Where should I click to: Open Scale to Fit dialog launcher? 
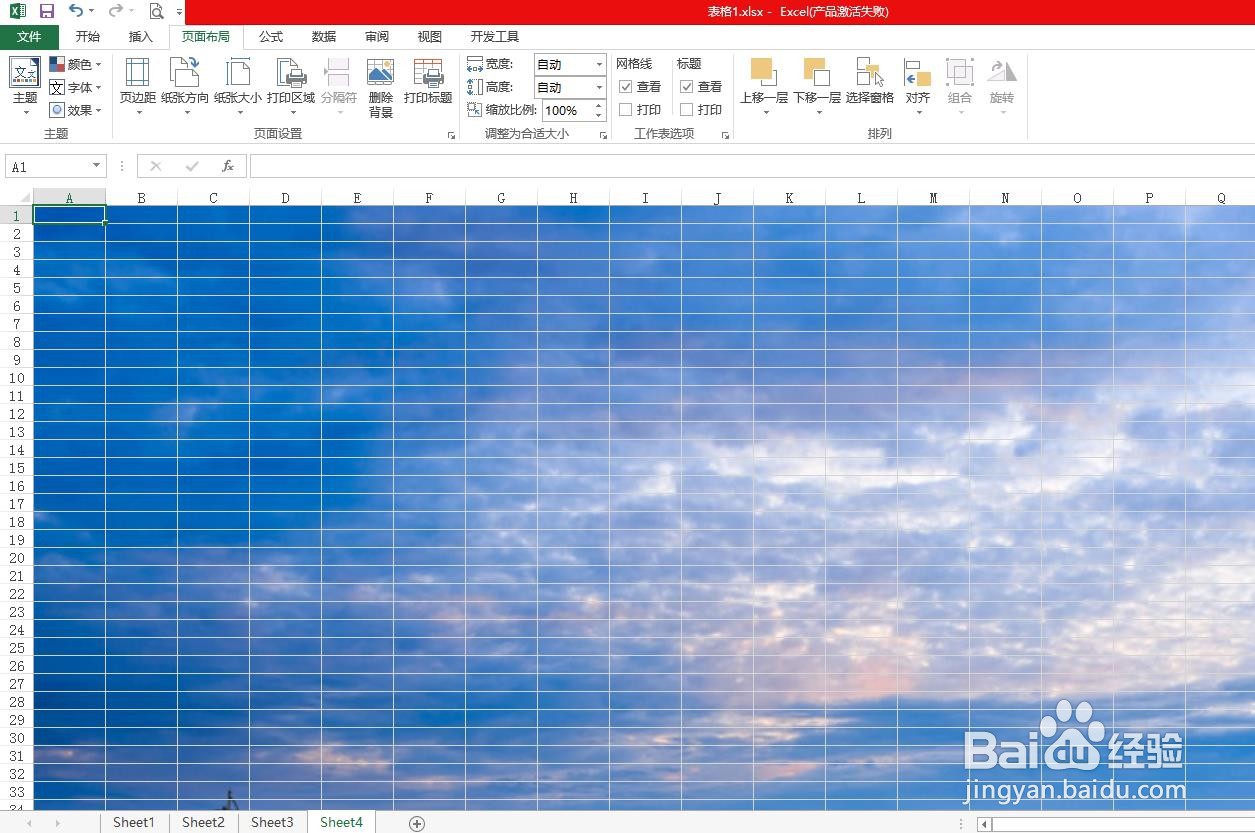pos(603,135)
